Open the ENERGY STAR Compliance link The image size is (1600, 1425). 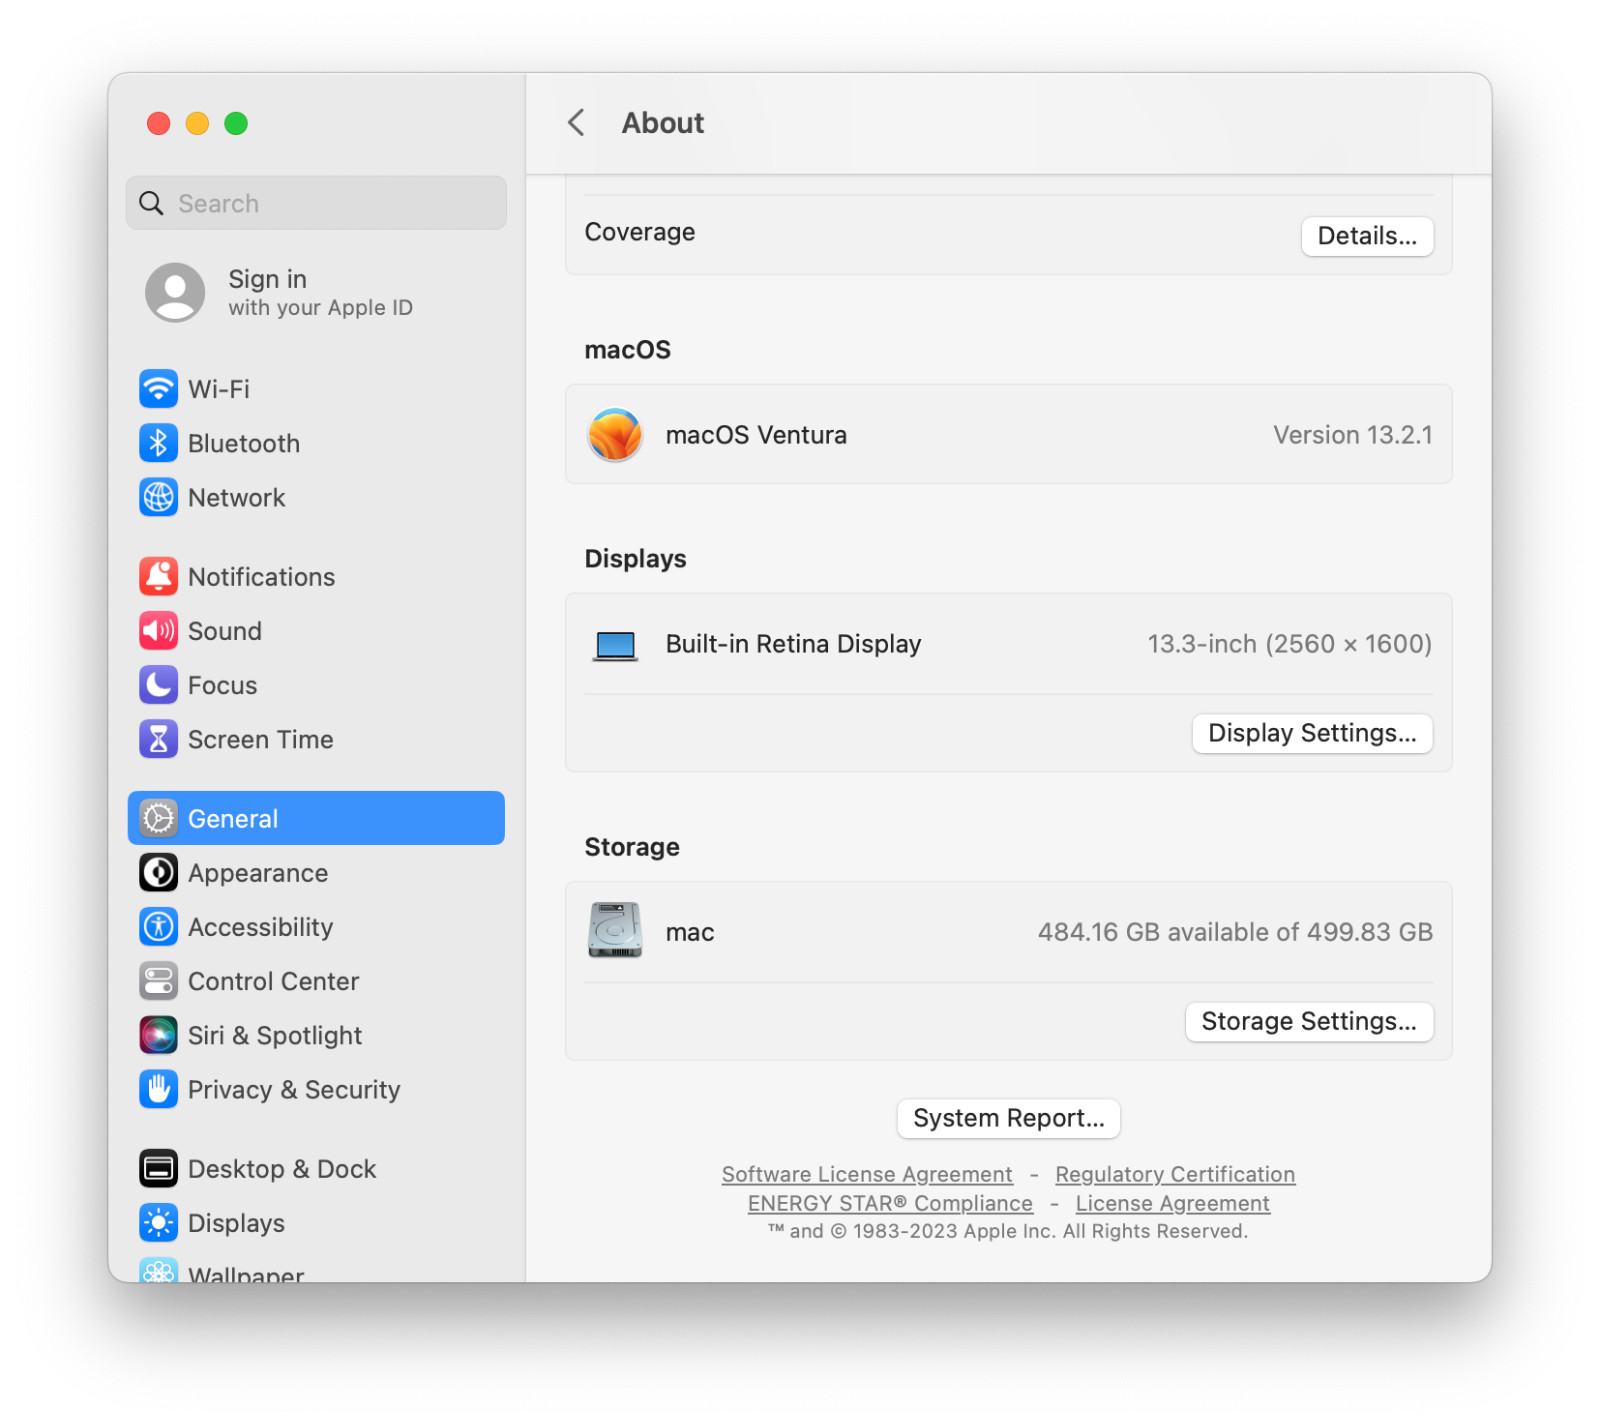(890, 1203)
